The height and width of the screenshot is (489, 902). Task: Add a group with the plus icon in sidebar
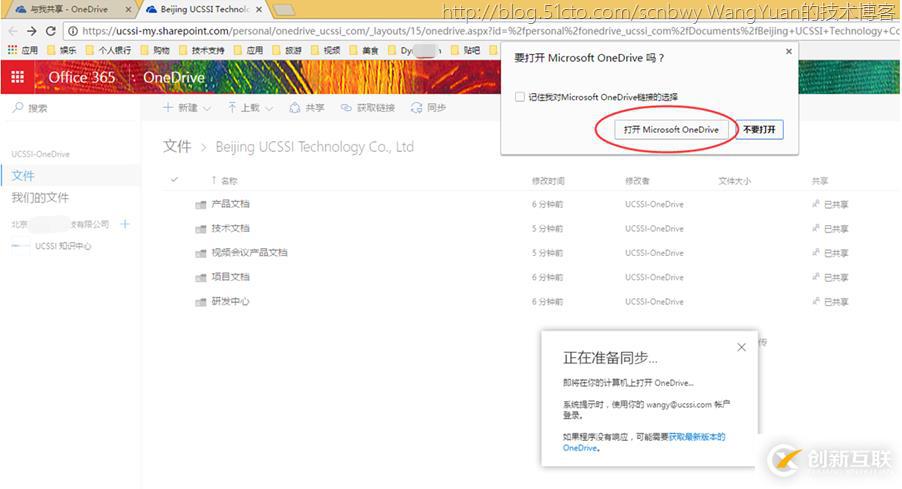pyautogui.click(x=125, y=224)
